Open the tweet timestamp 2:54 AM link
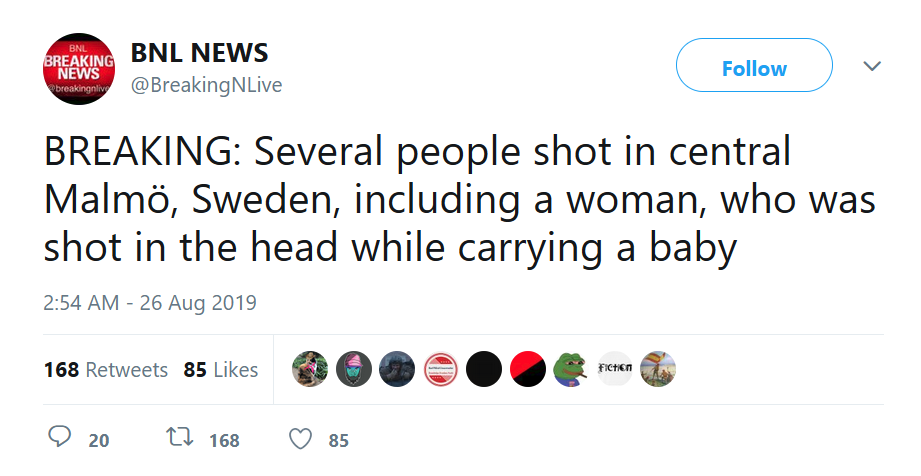921x476 pixels. (150, 302)
